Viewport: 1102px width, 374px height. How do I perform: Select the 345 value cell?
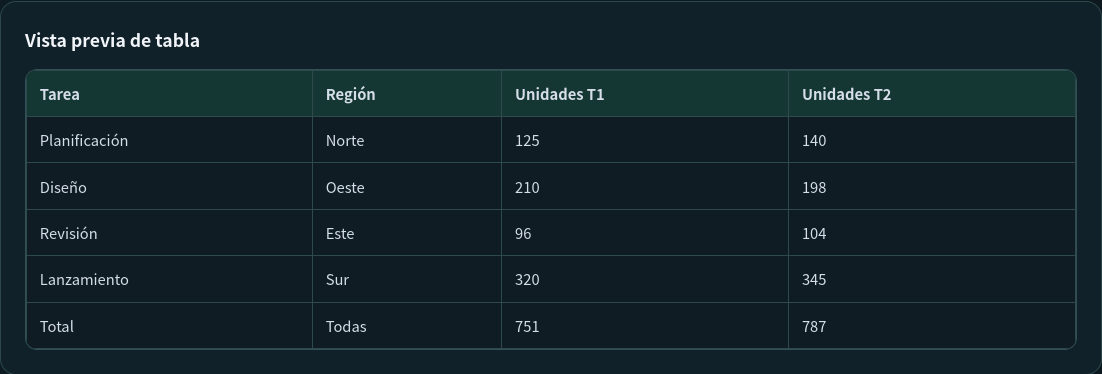click(x=932, y=279)
